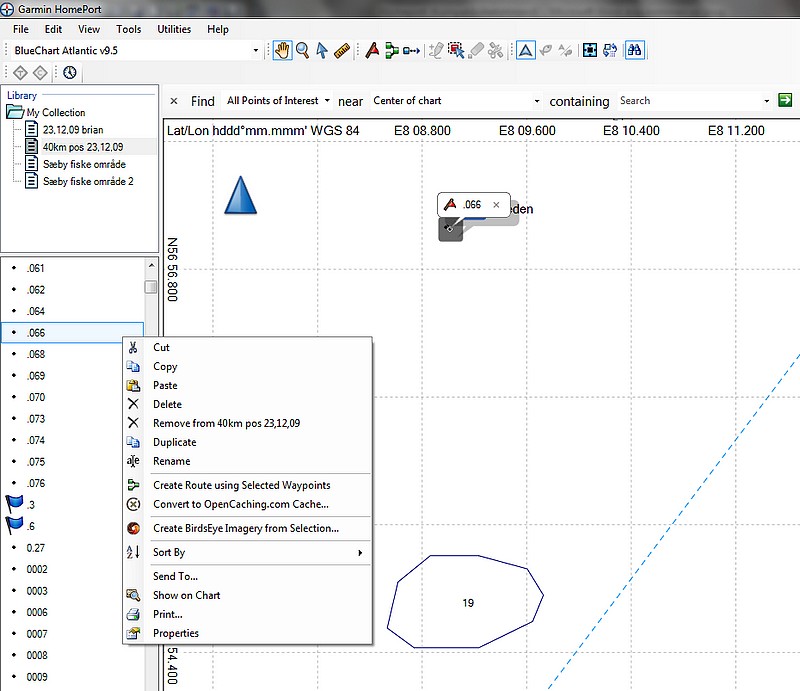Open the View menu
The width and height of the screenshot is (800, 691).
89,29
